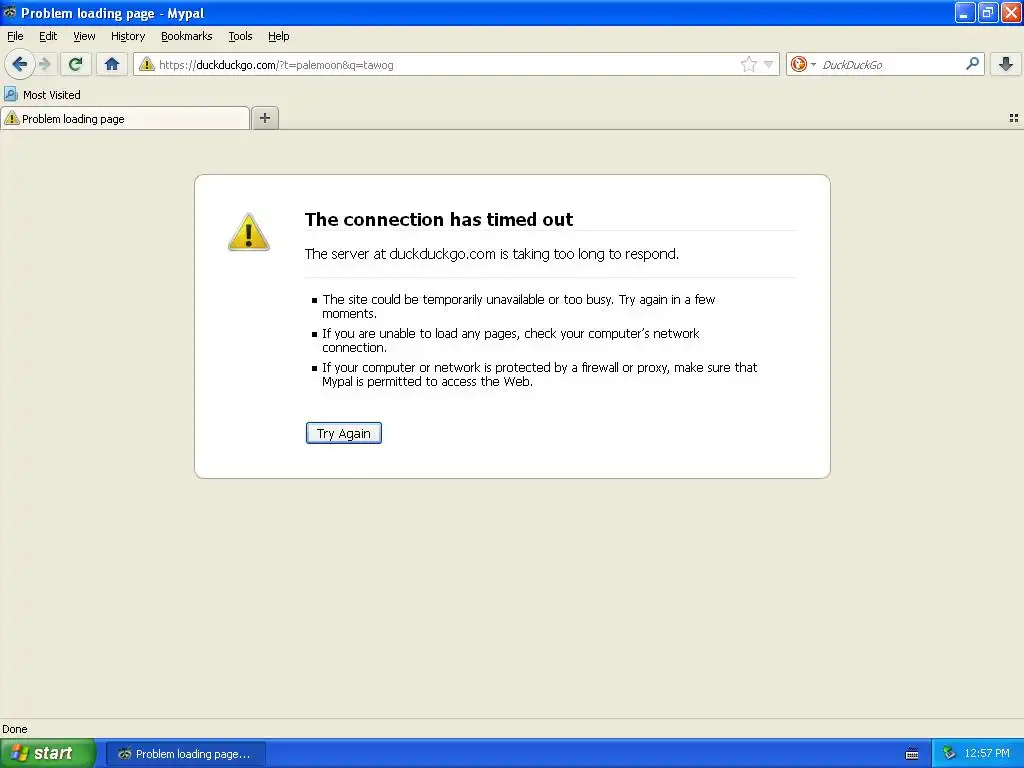Click the Windows start button
Viewport: 1024px width, 768px height.
coord(48,753)
